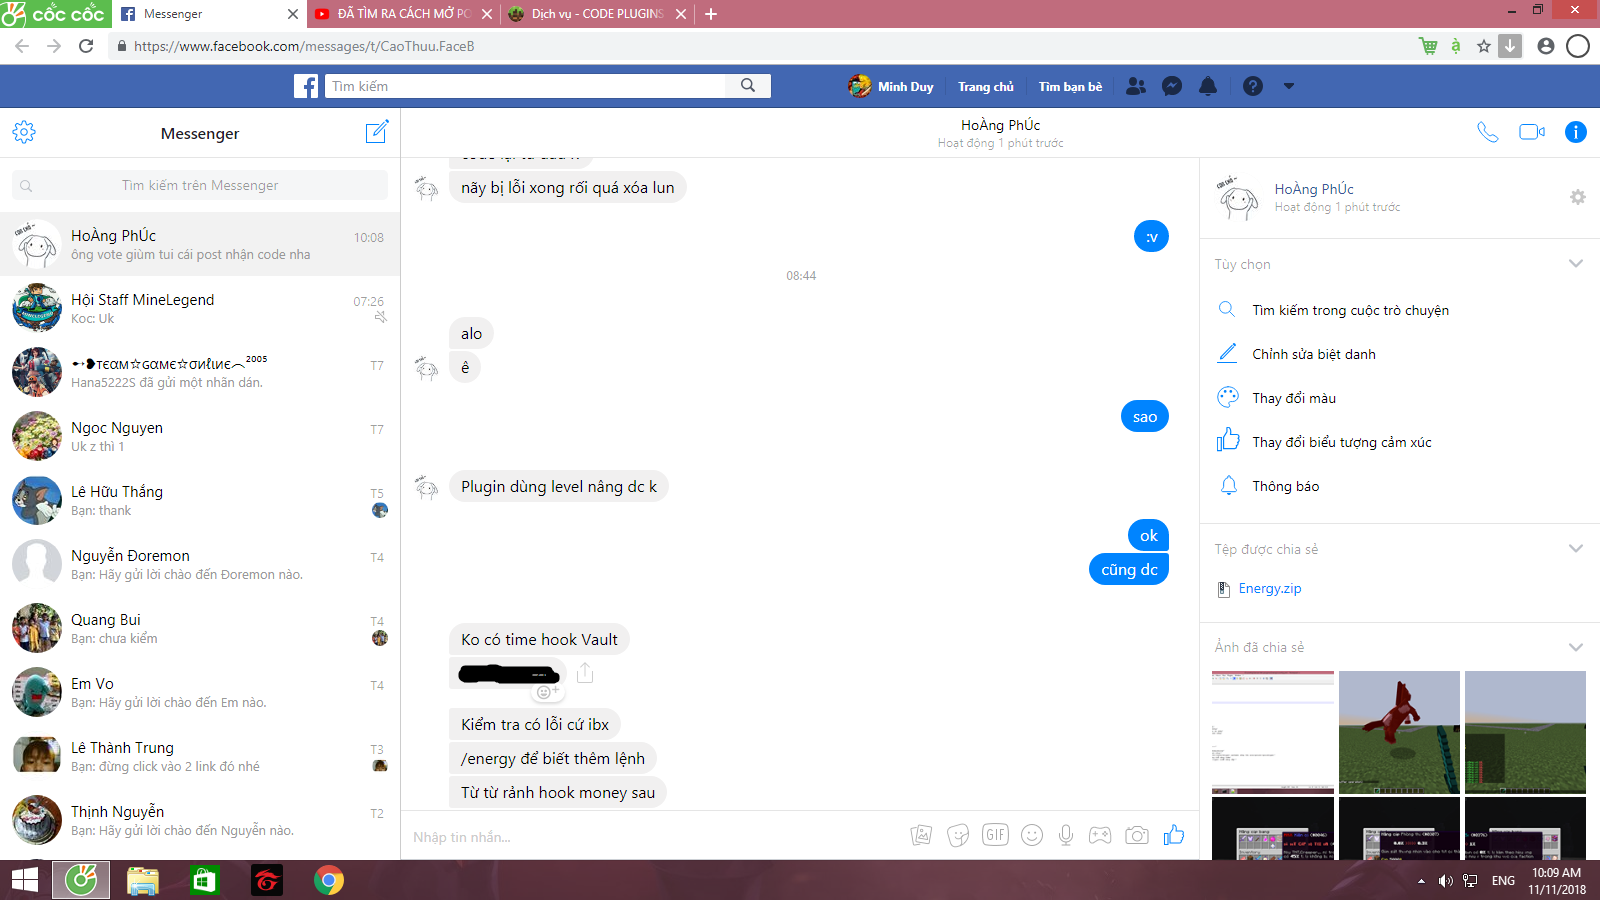Click the Facebook logo icon

306,86
